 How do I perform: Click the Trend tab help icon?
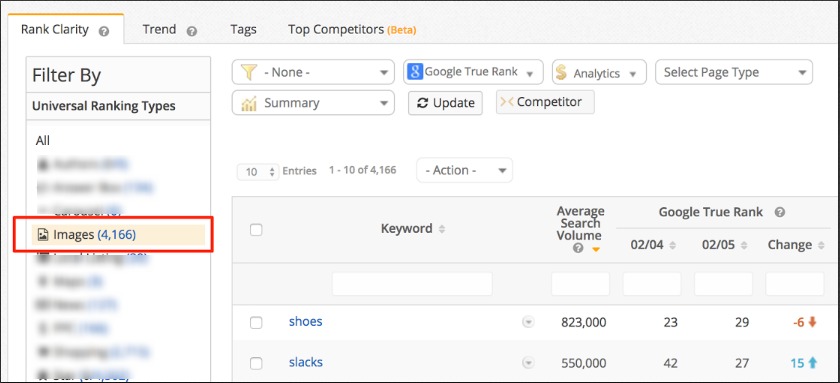(192, 32)
